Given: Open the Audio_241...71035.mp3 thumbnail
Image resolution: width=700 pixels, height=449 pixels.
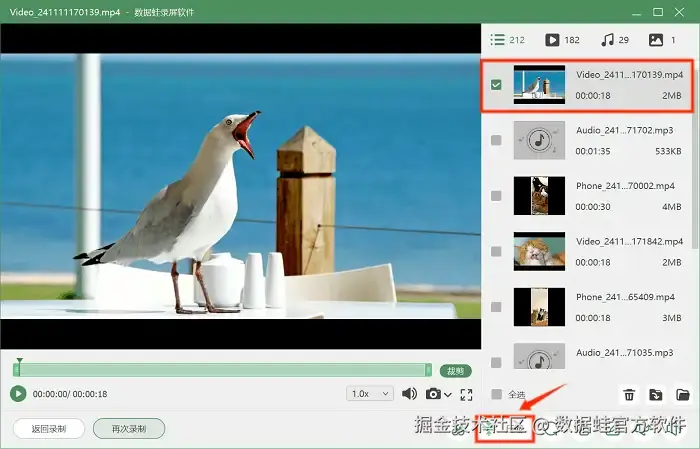Looking at the screenshot, I should [x=539, y=356].
